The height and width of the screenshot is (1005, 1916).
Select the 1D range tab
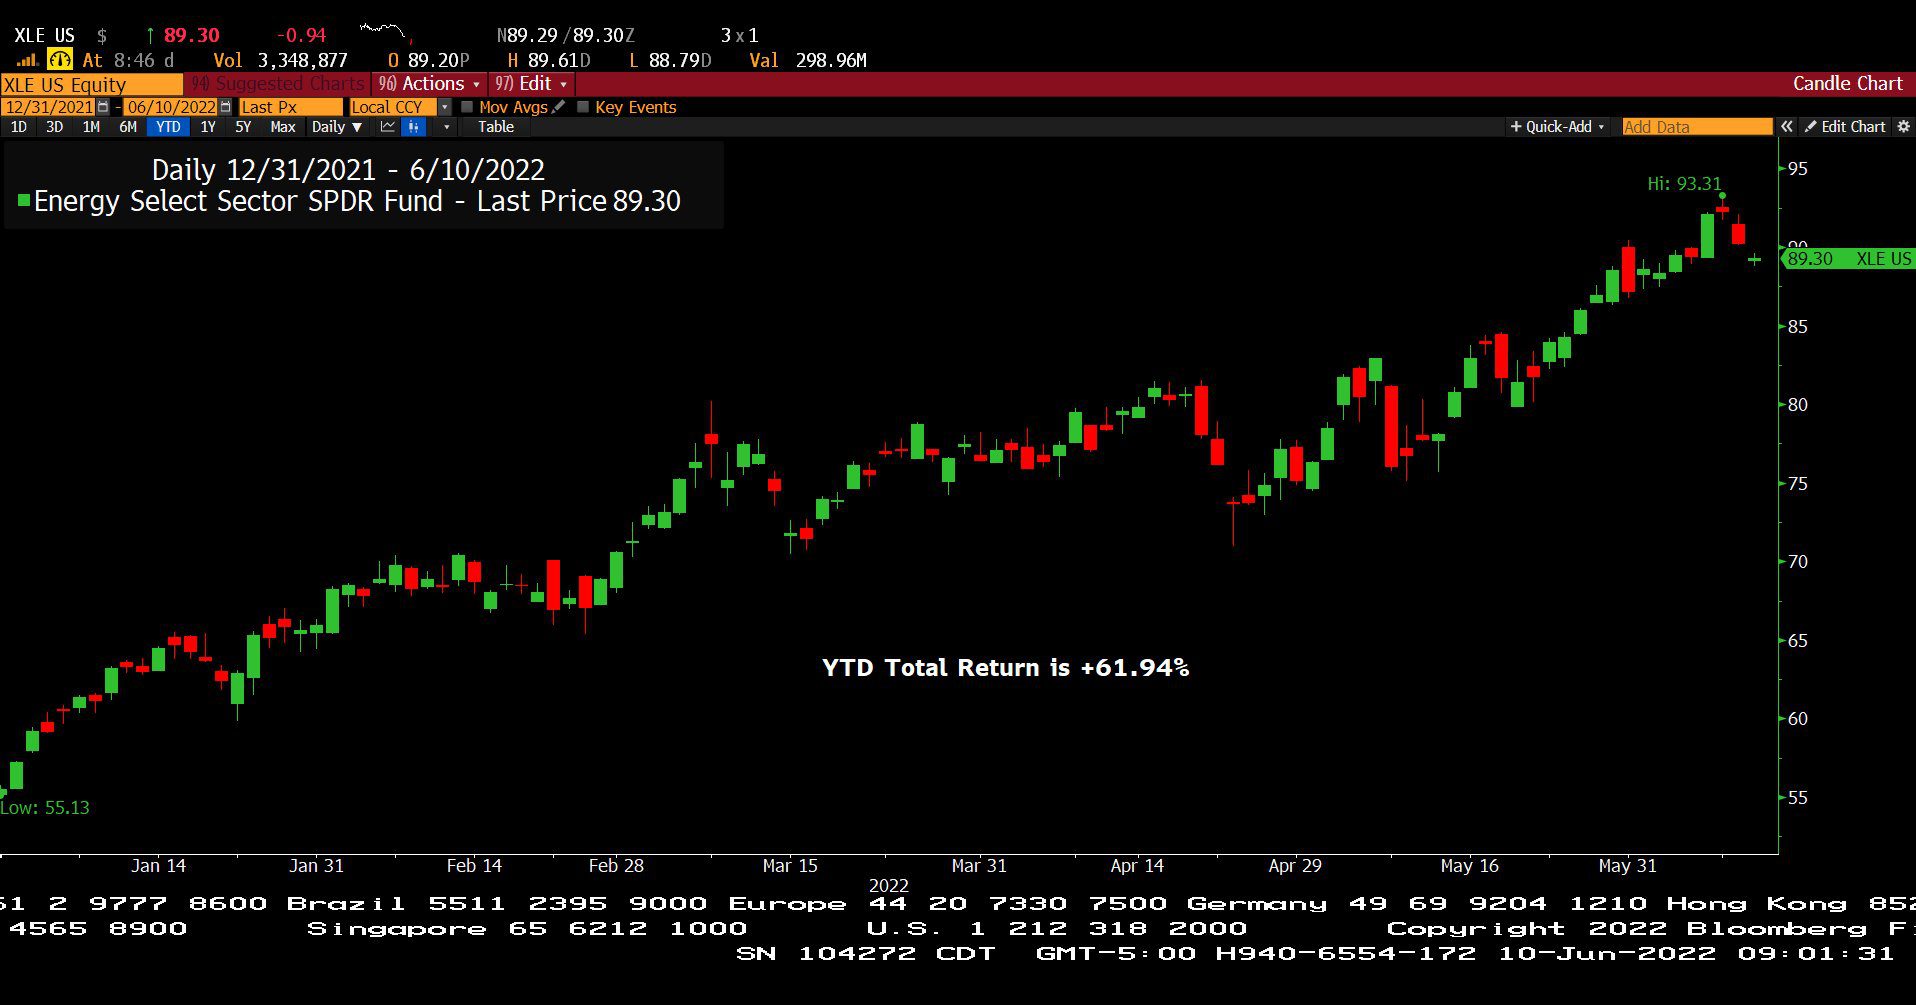(x=19, y=127)
